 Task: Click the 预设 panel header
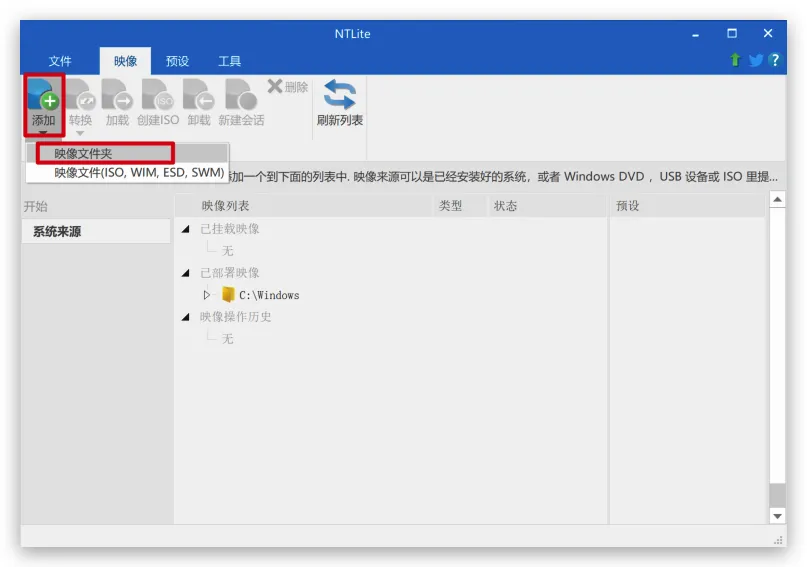pos(688,206)
